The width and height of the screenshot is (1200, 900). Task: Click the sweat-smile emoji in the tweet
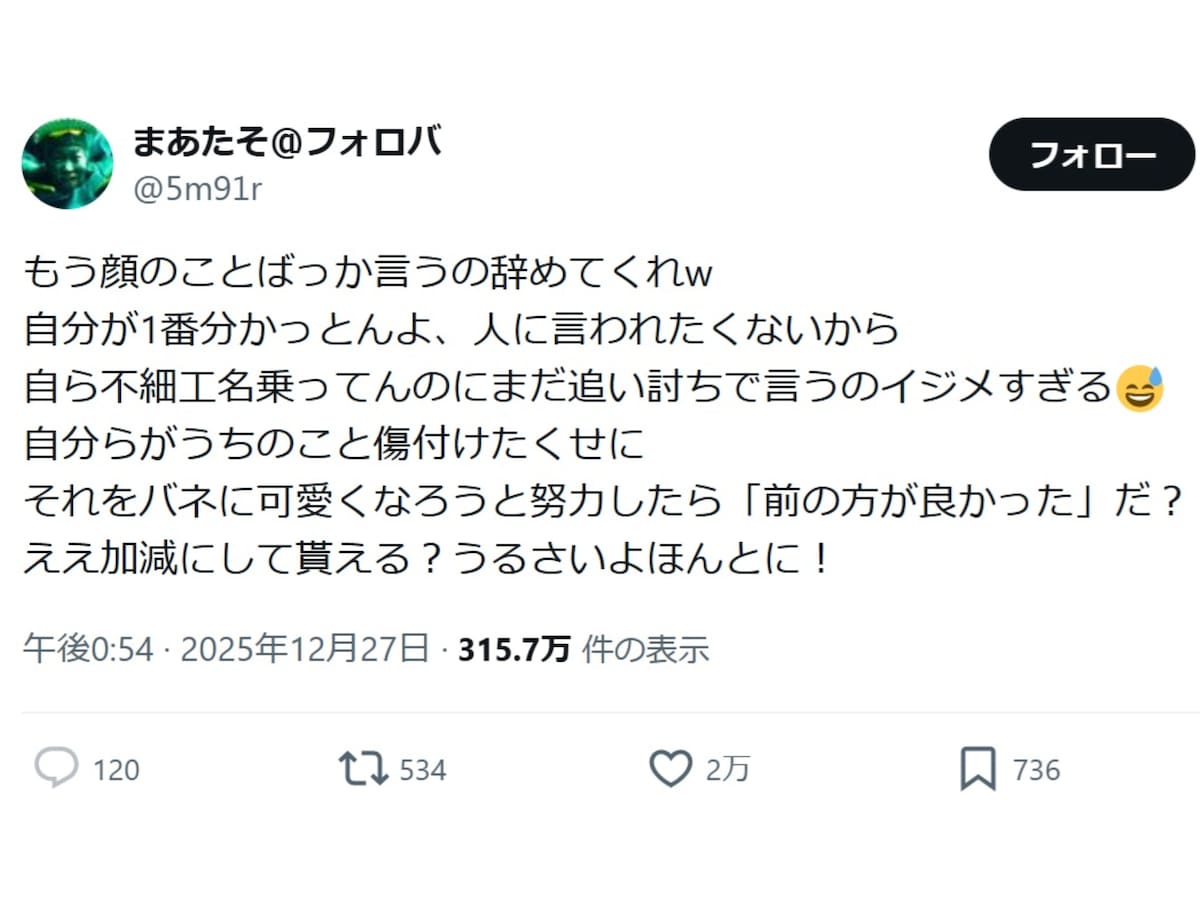pos(1142,390)
